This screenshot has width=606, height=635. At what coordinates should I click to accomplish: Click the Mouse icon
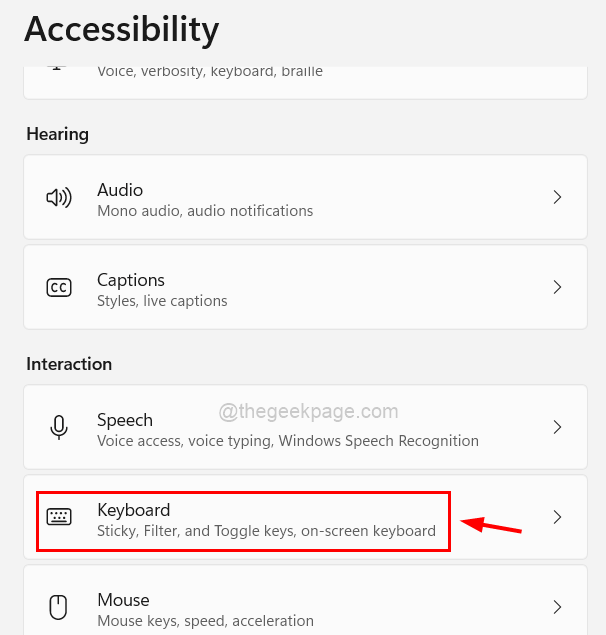[x=59, y=607]
